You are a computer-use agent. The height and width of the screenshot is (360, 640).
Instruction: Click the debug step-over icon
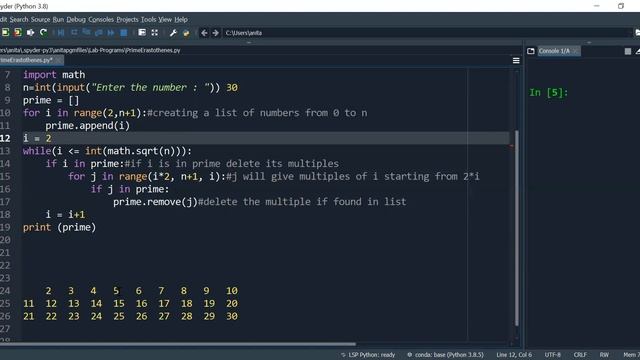click(74, 33)
